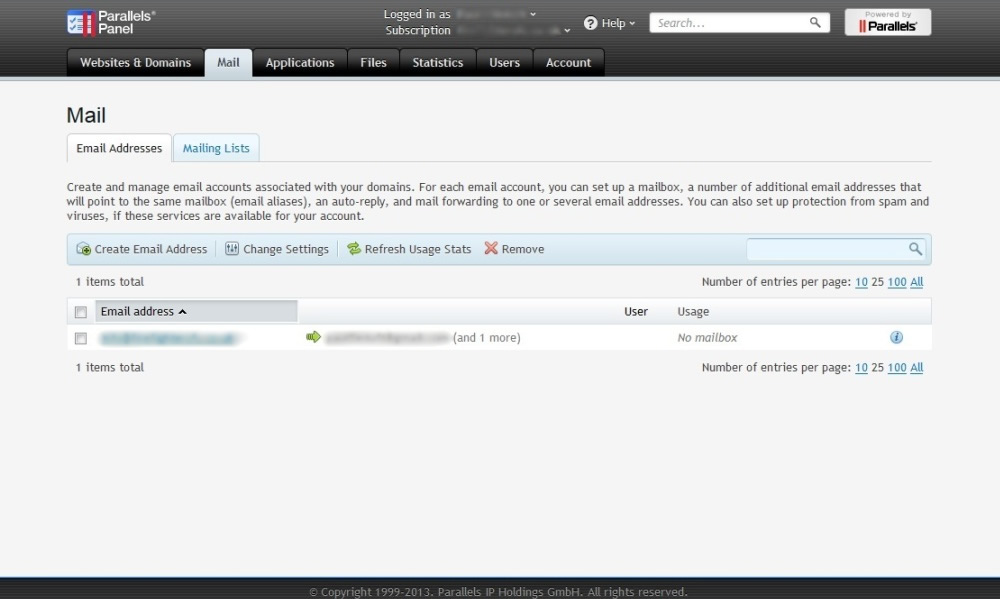Show 10 entries per page, bottom pager
The width and height of the screenshot is (1000, 599).
coord(861,367)
